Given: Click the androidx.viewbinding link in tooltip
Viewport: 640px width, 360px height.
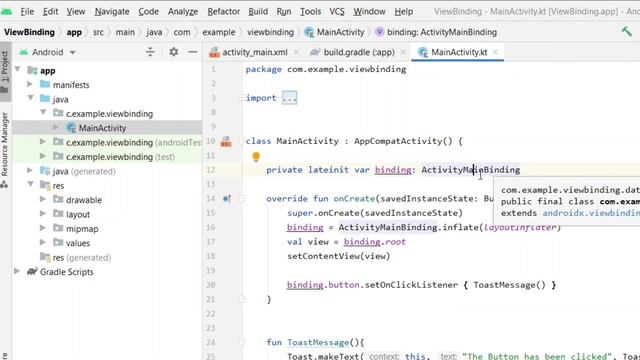Looking at the screenshot, I should tap(591, 213).
